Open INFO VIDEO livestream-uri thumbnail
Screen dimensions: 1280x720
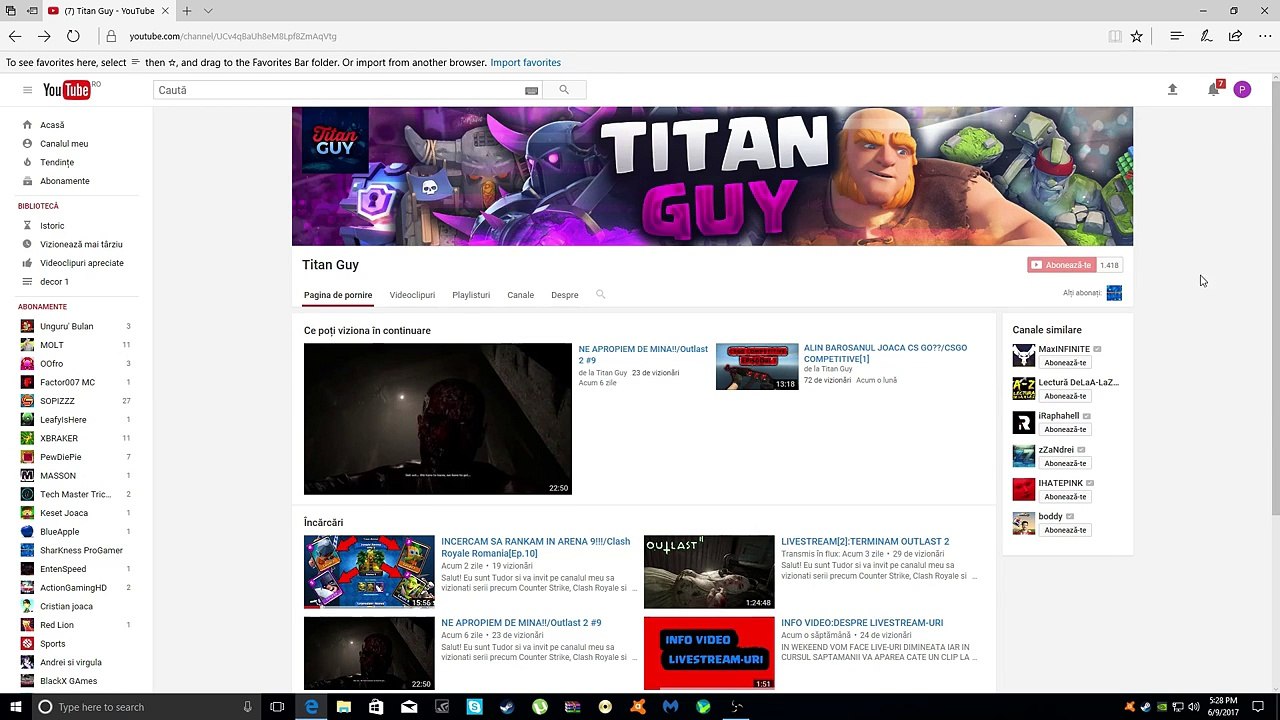point(709,653)
